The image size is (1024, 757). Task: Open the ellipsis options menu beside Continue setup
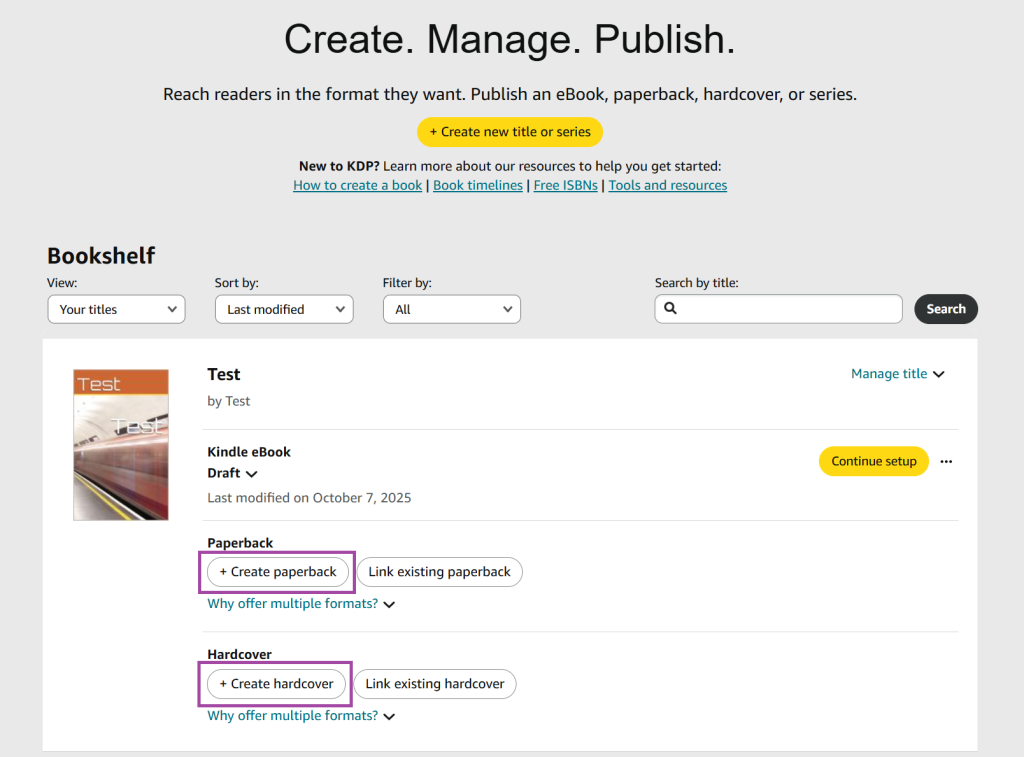pos(945,461)
